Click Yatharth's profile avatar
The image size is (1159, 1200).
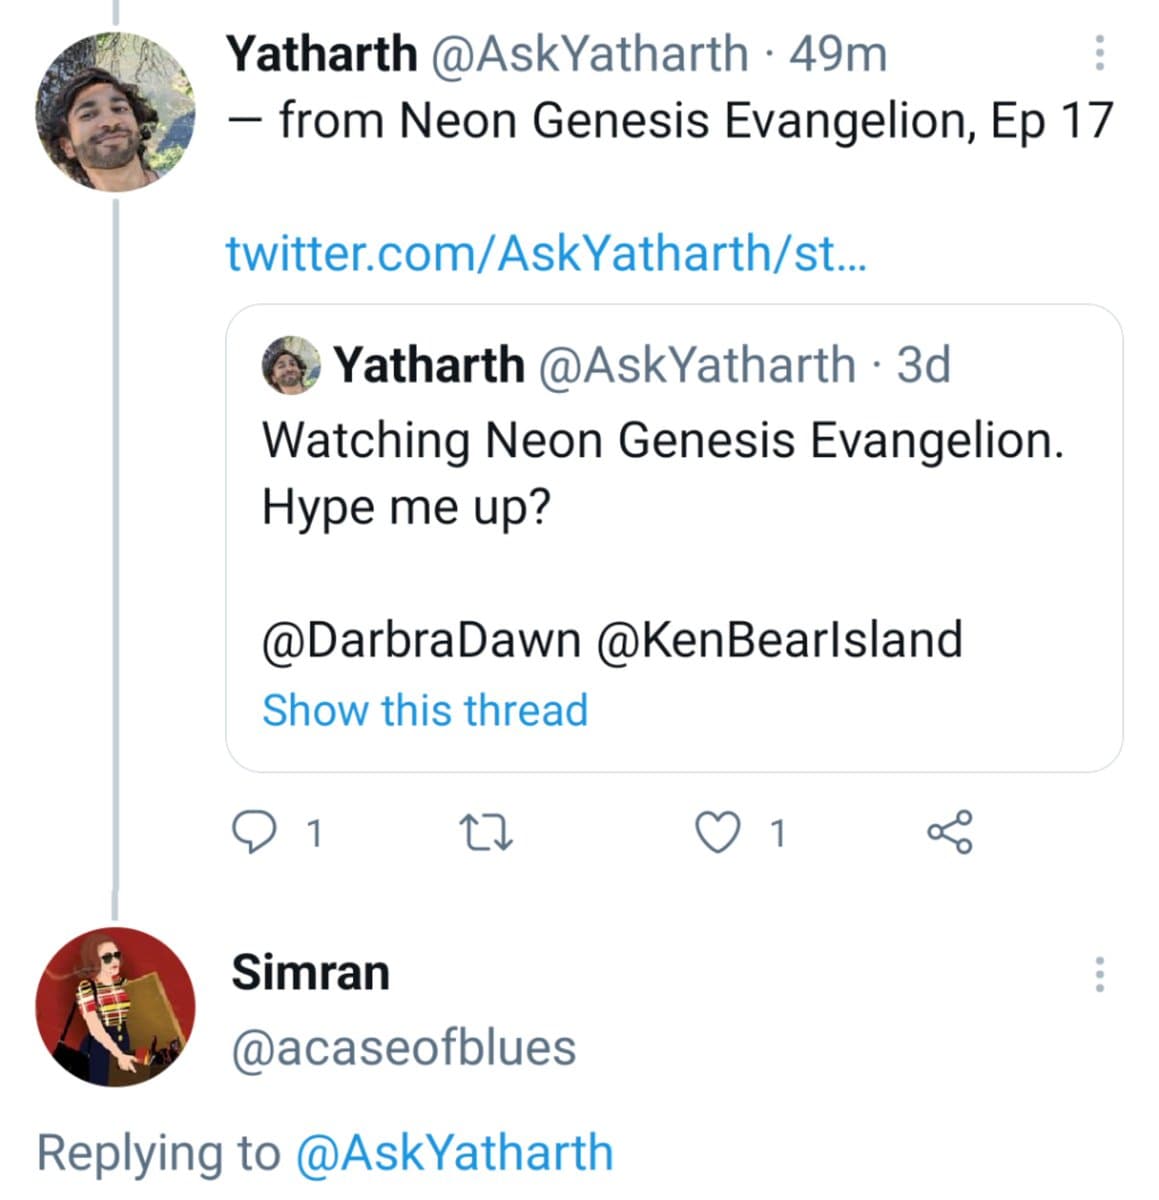coord(117,113)
